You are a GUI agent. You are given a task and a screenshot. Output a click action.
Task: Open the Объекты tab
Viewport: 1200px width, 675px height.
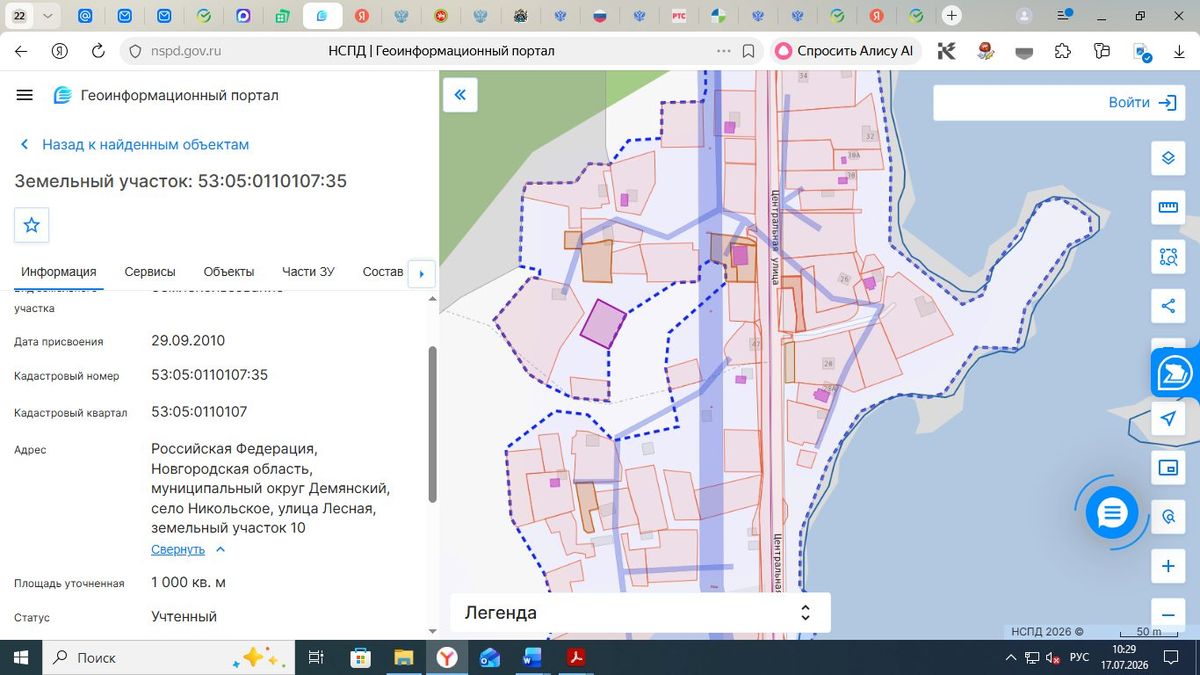(229, 271)
